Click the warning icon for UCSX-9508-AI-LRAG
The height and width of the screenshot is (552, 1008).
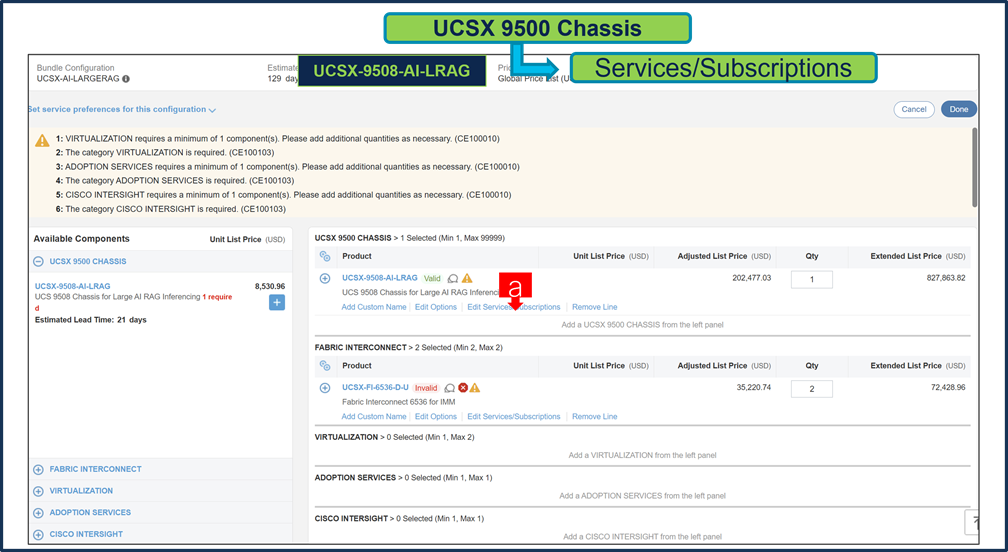467,278
